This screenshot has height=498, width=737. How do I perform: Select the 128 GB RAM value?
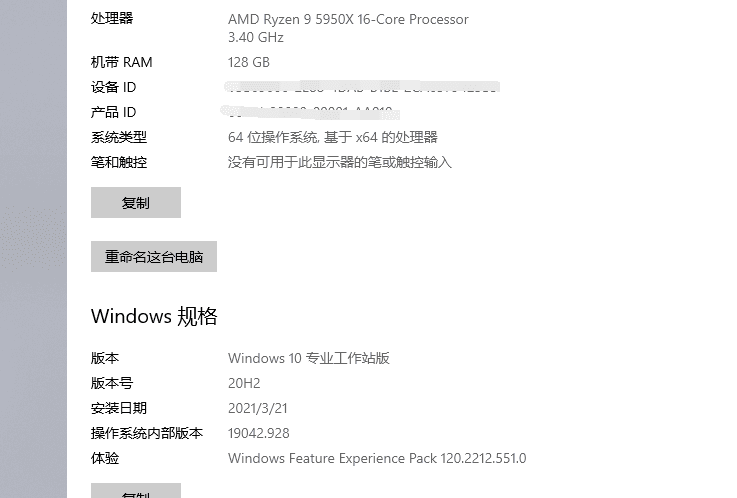(249, 62)
